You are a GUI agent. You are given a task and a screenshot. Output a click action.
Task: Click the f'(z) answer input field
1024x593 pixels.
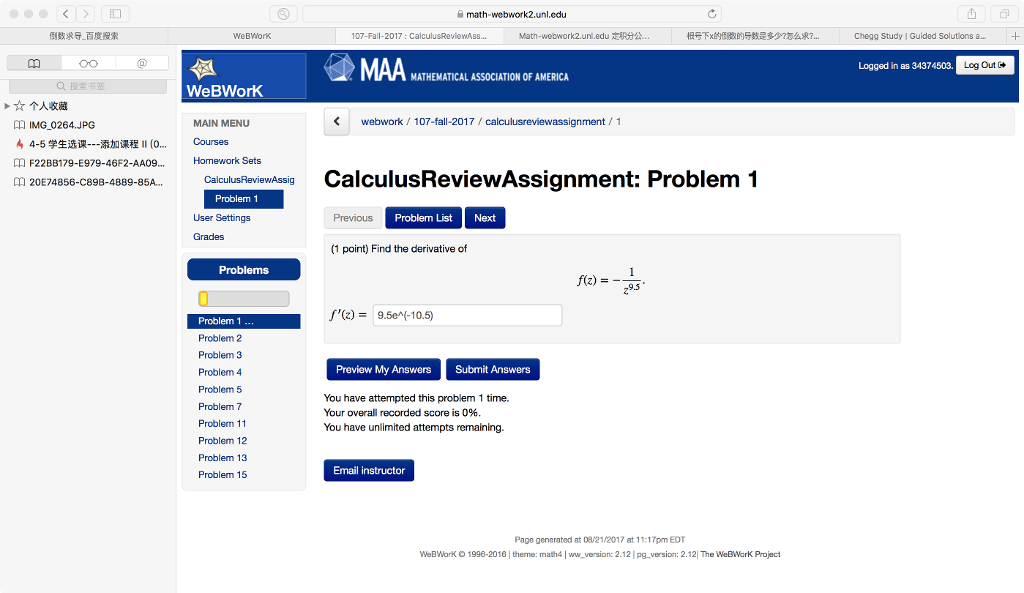coord(467,315)
